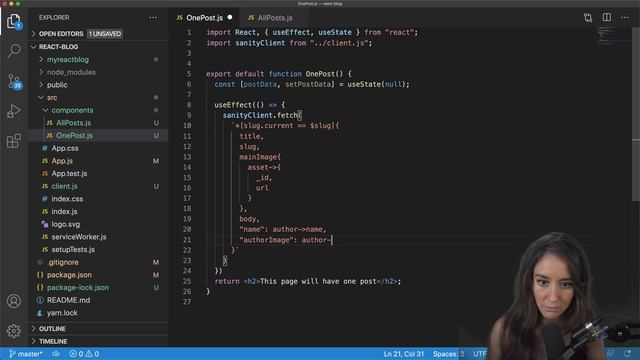Open client.js file
This screenshot has width=640, height=360.
pos(98,186)
